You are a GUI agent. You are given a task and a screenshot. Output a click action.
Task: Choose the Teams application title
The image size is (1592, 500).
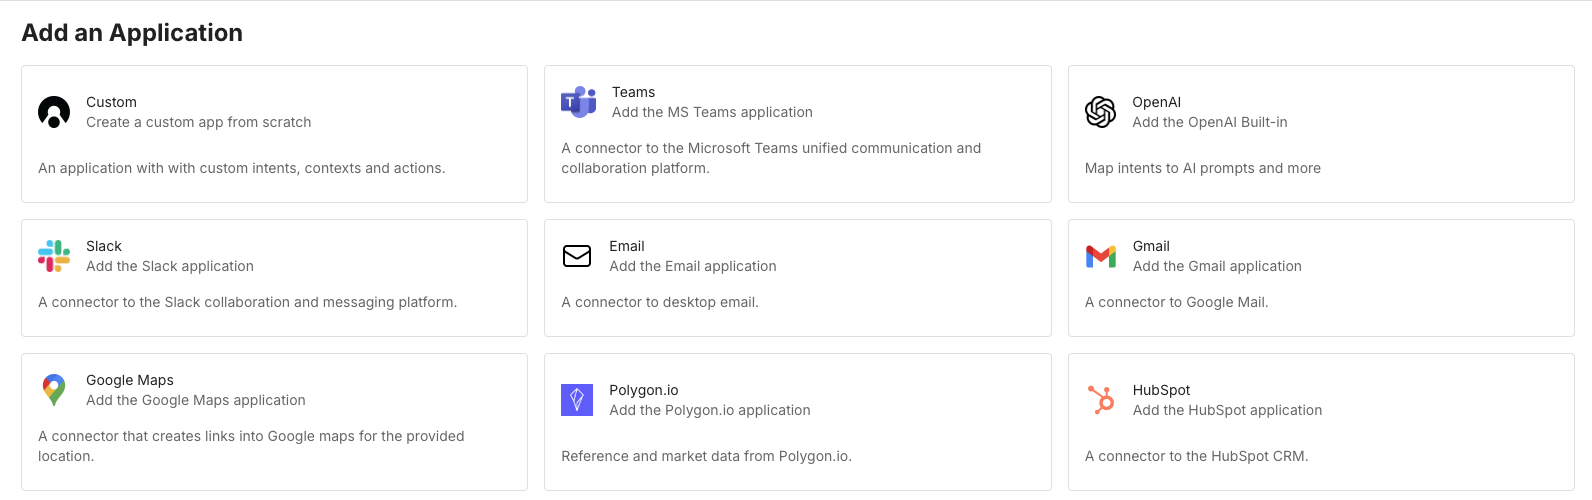coord(633,92)
